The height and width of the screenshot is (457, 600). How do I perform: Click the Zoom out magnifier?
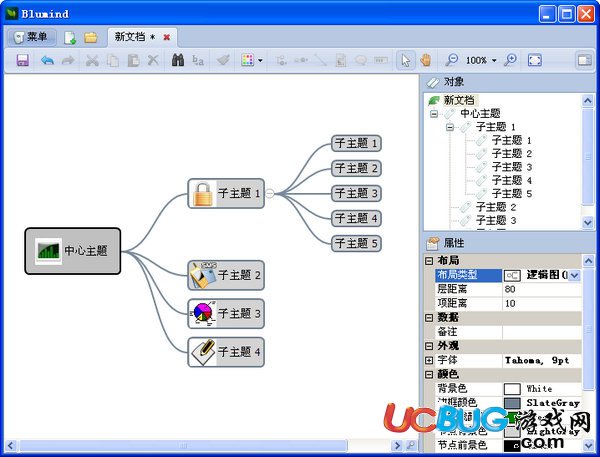[452, 60]
